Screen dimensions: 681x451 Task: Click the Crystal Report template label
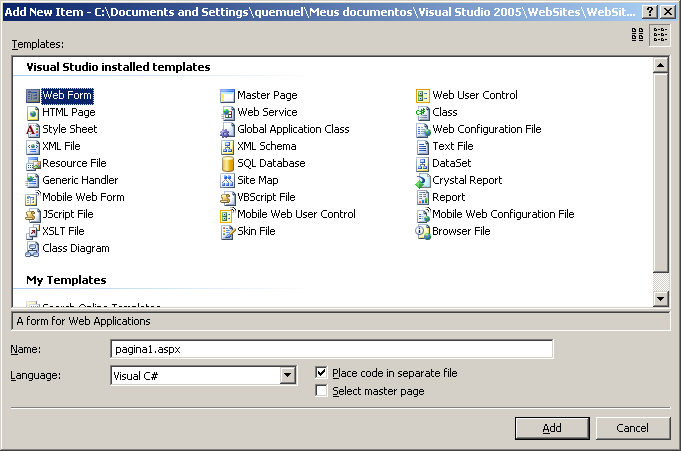pos(467,180)
